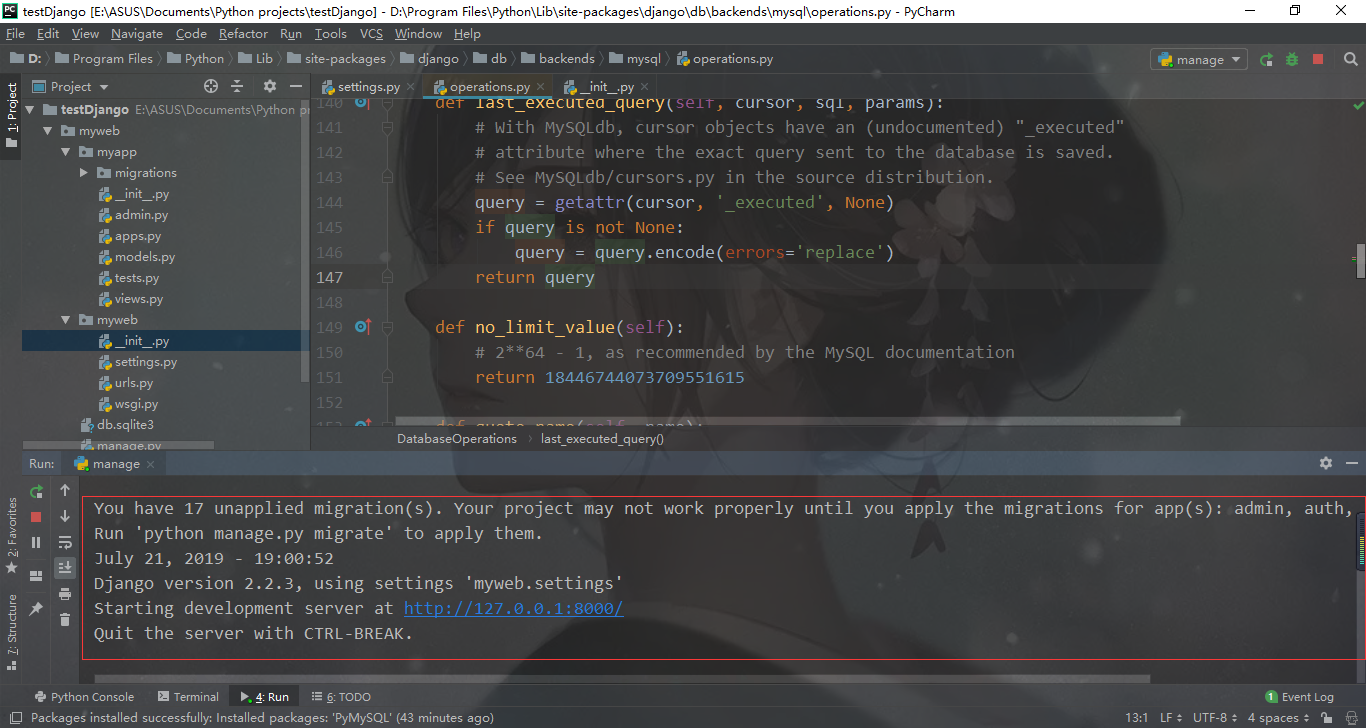
Task: Close the operations.py editor tab
Action: [x=541, y=87]
